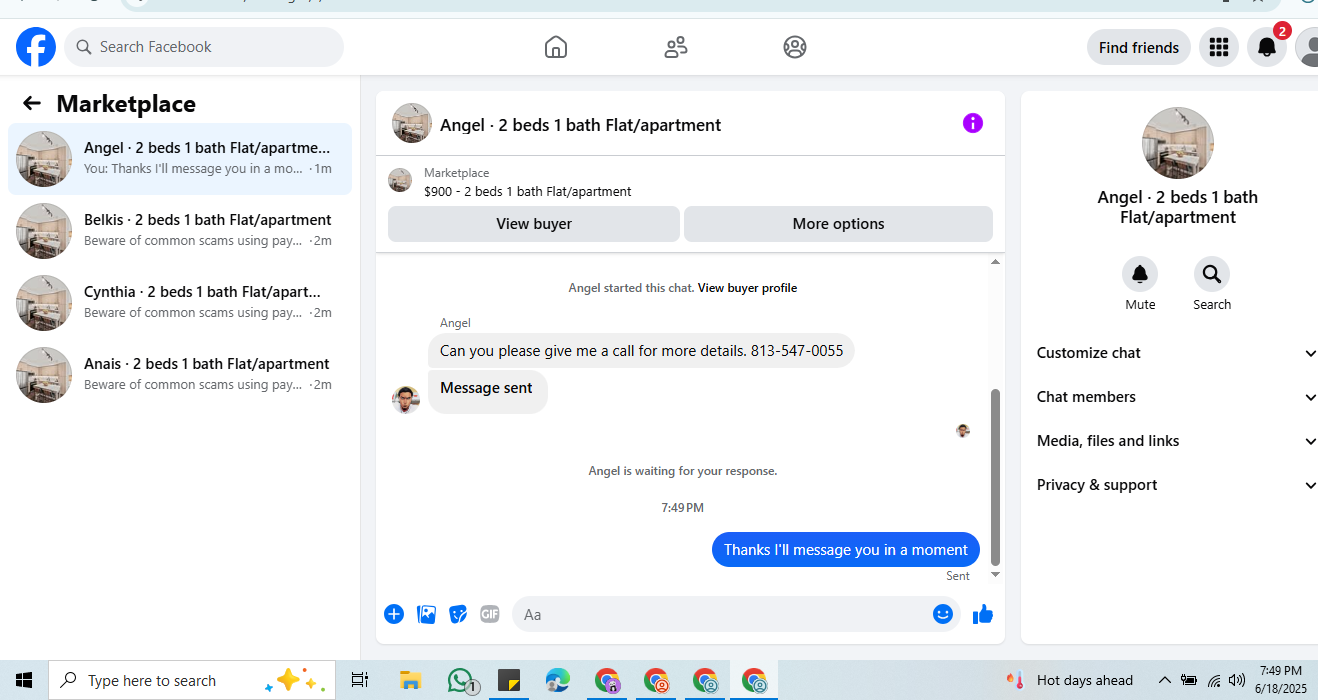The image size is (1318, 700).
Task: Open Windows Start button
Action: [24, 680]
